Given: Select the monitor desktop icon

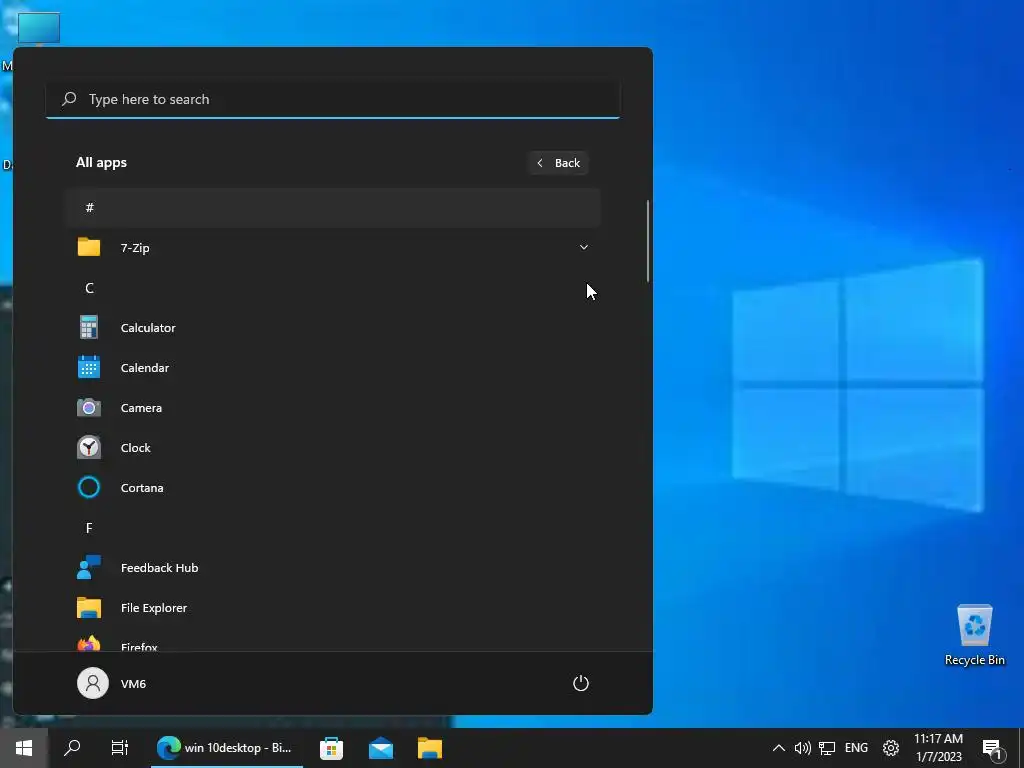Looking at the screenshot, I should [x=39, y=27].
